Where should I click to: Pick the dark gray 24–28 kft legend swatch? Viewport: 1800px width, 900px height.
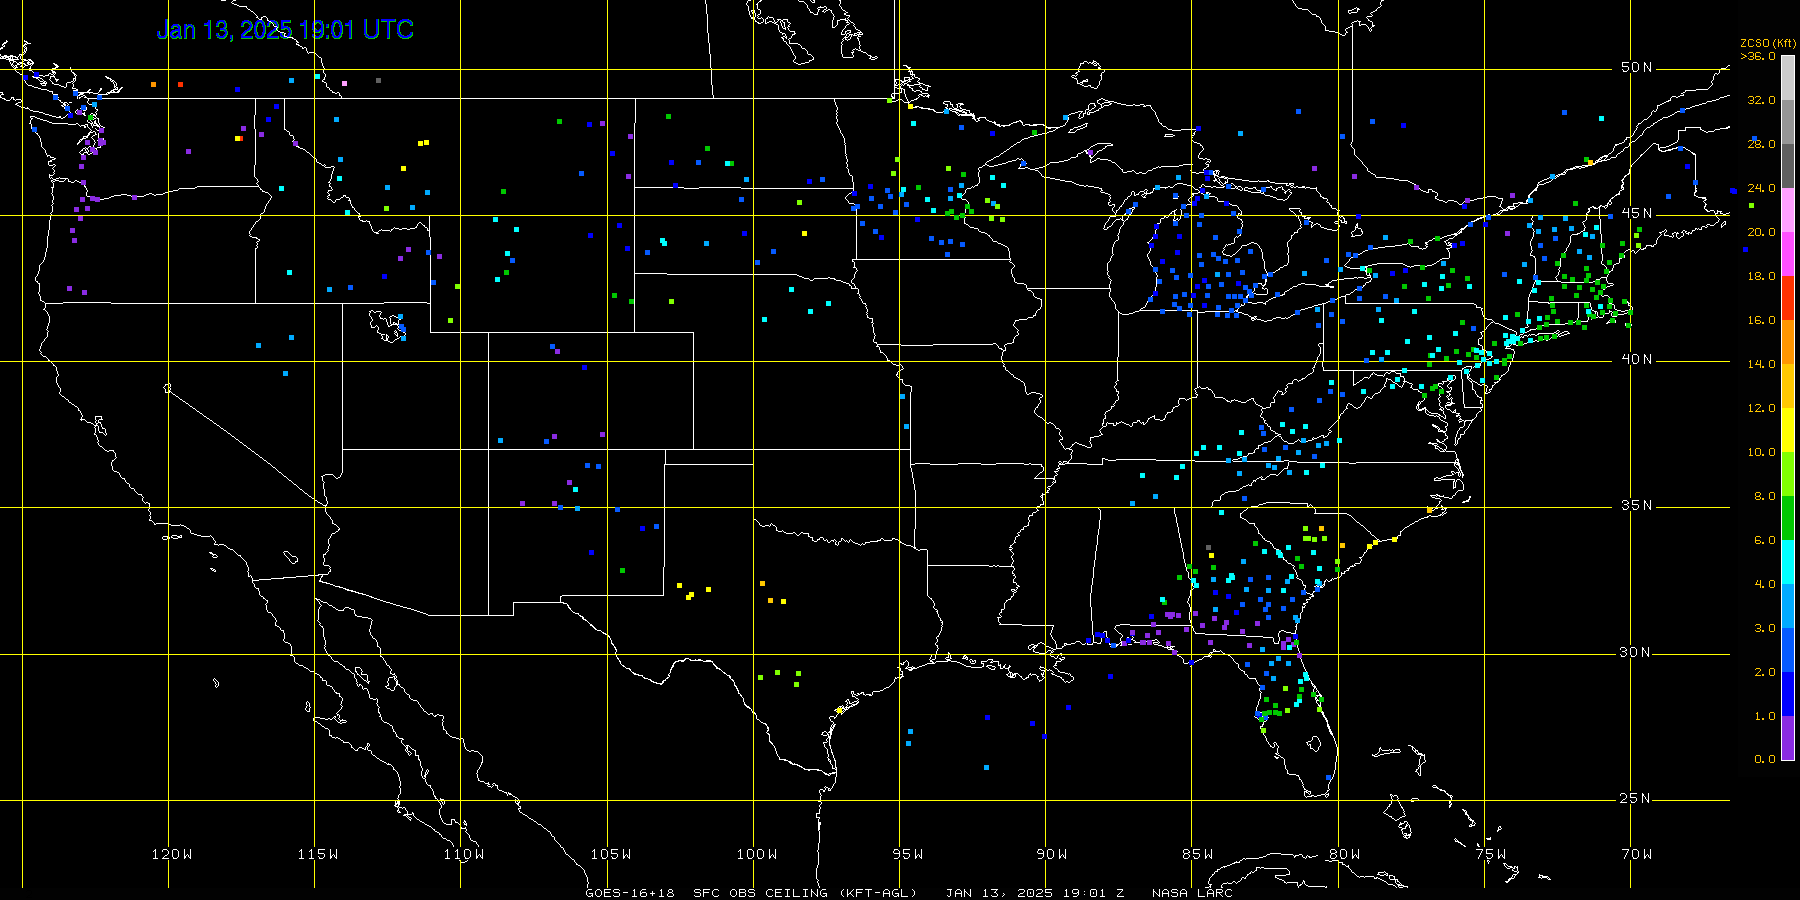click(1788, 166)
